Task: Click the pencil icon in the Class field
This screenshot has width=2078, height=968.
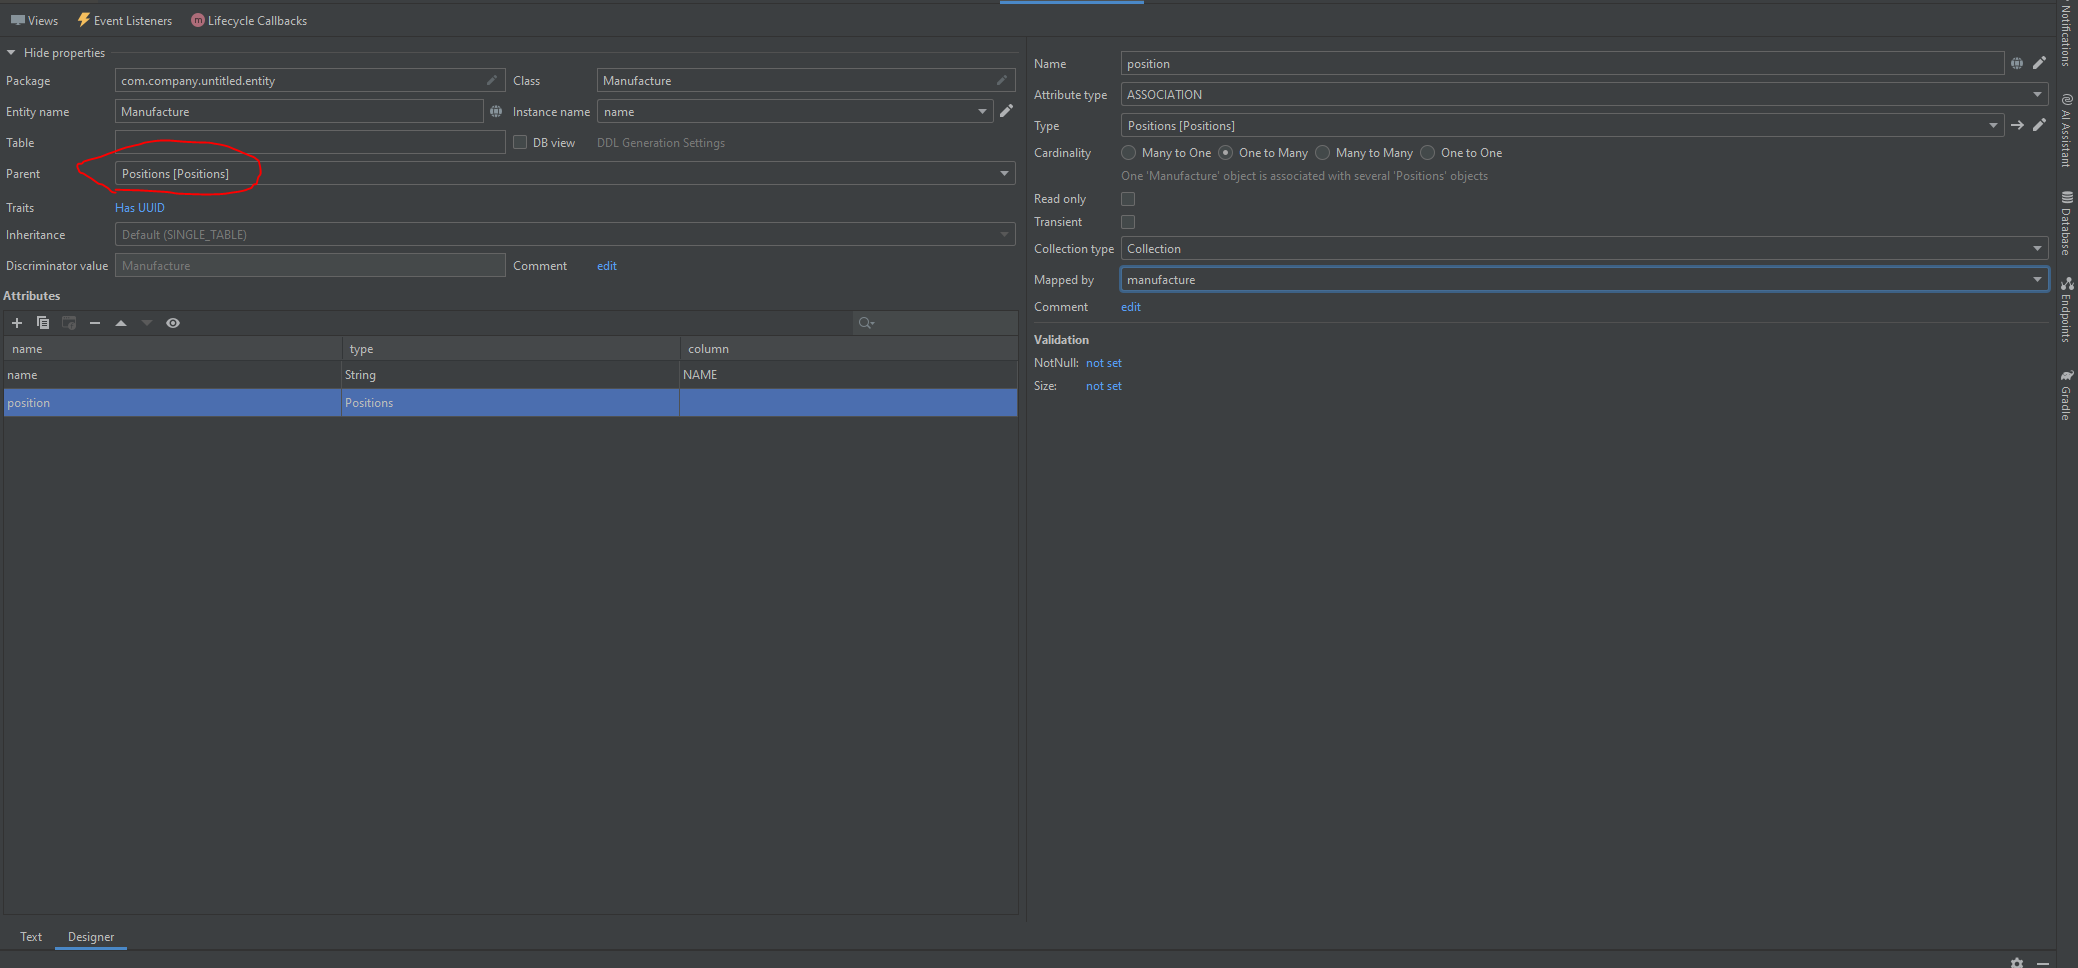Action: point(1002,80)
